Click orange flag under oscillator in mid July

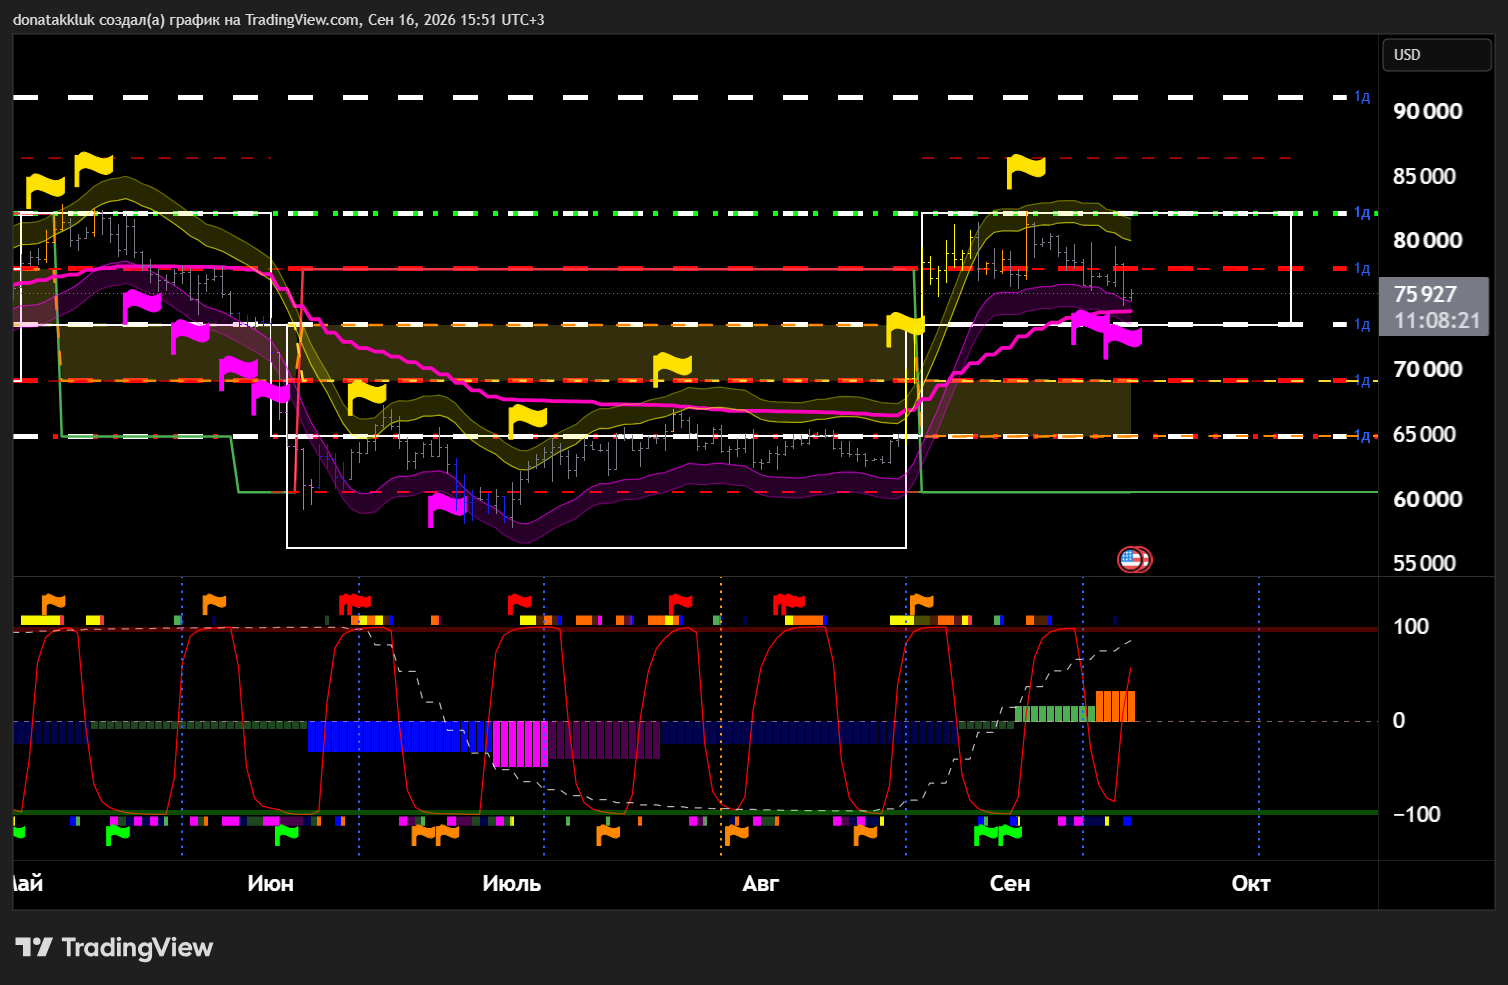(x=607, y=833)
